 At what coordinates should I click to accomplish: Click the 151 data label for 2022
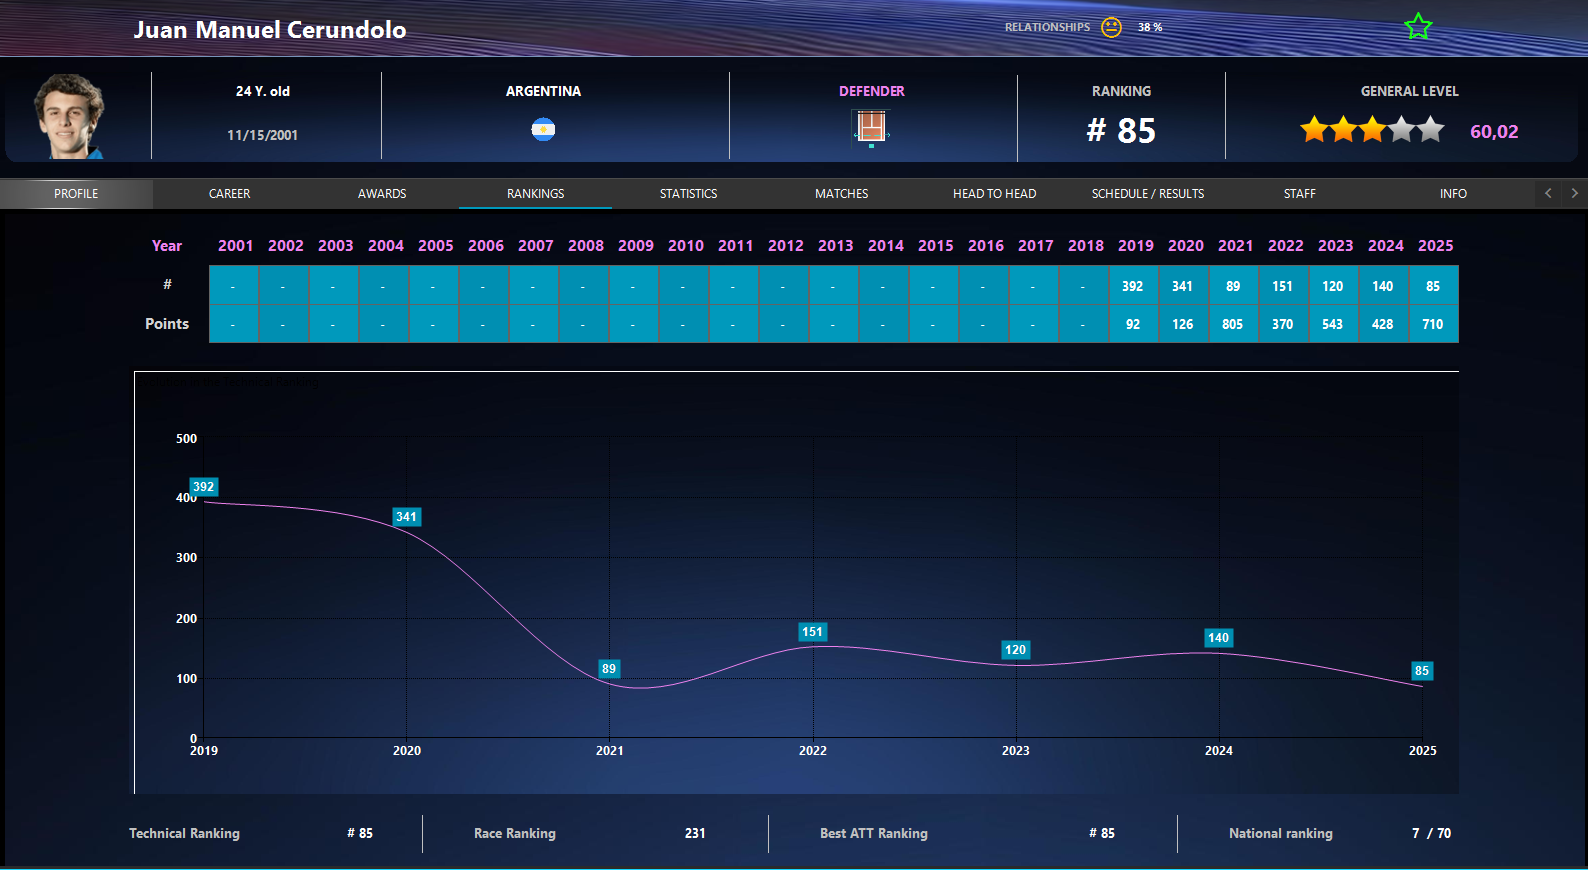point(812,632)
